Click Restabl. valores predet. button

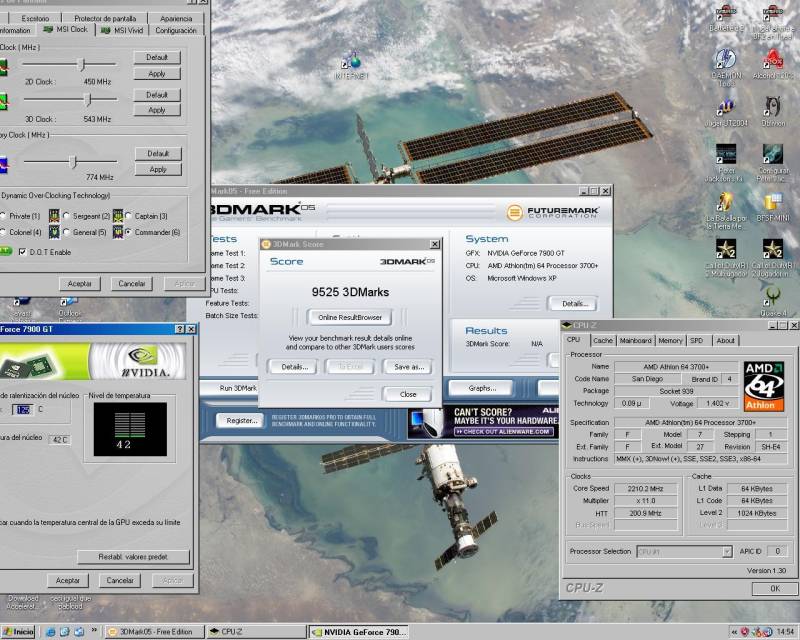(133, 557)
